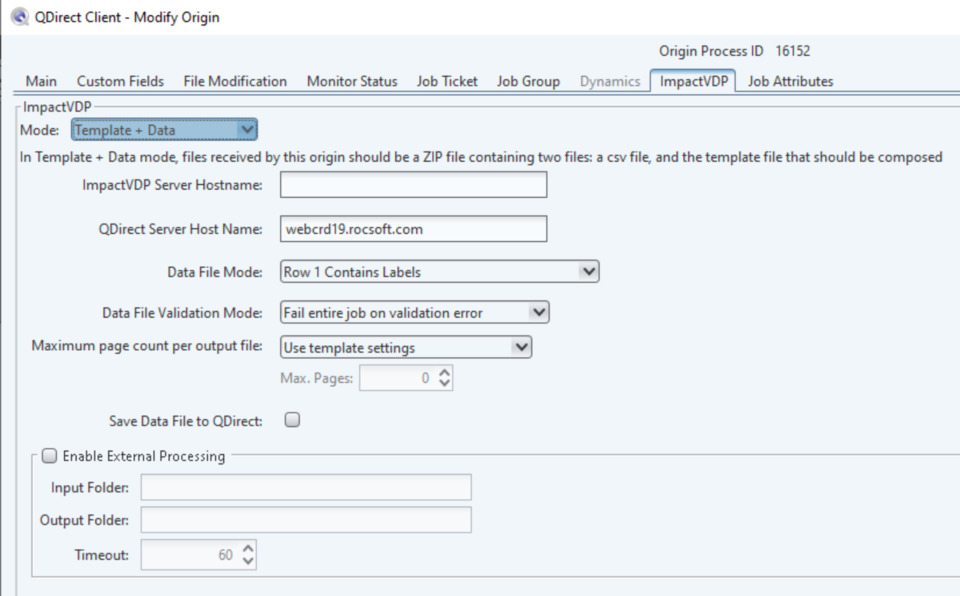
Task: Expand Maximum page count per output file dropdown
Action: [520, 347]
